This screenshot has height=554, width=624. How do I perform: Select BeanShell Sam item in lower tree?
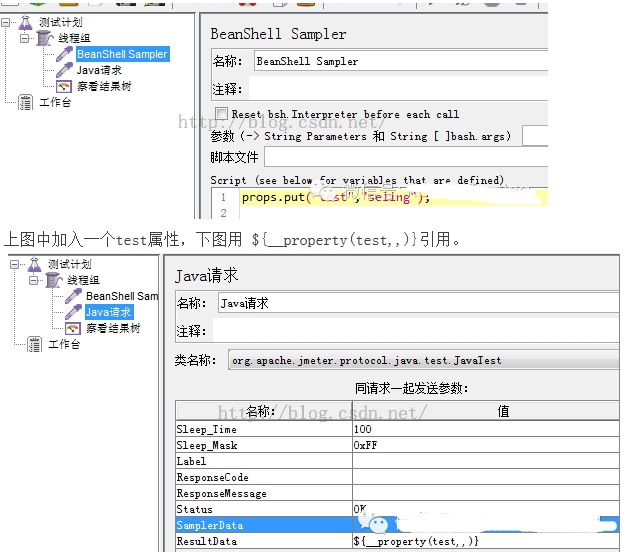click(x=122, y=296)
